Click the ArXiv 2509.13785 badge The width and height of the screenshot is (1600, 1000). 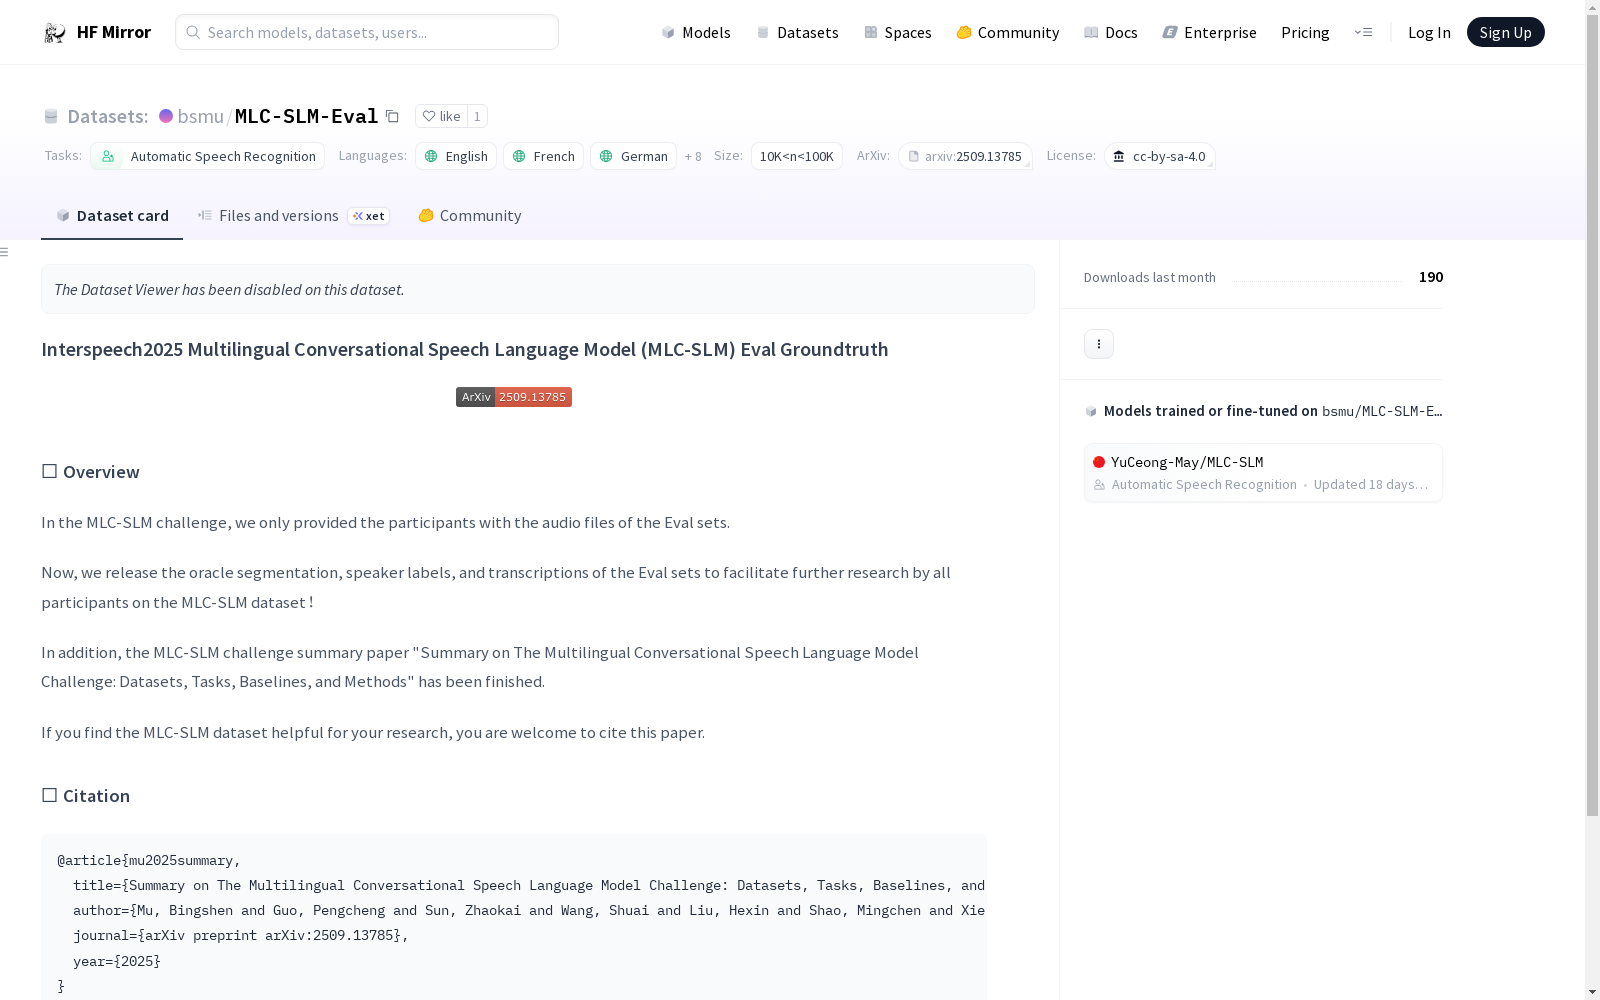[514, 397]
